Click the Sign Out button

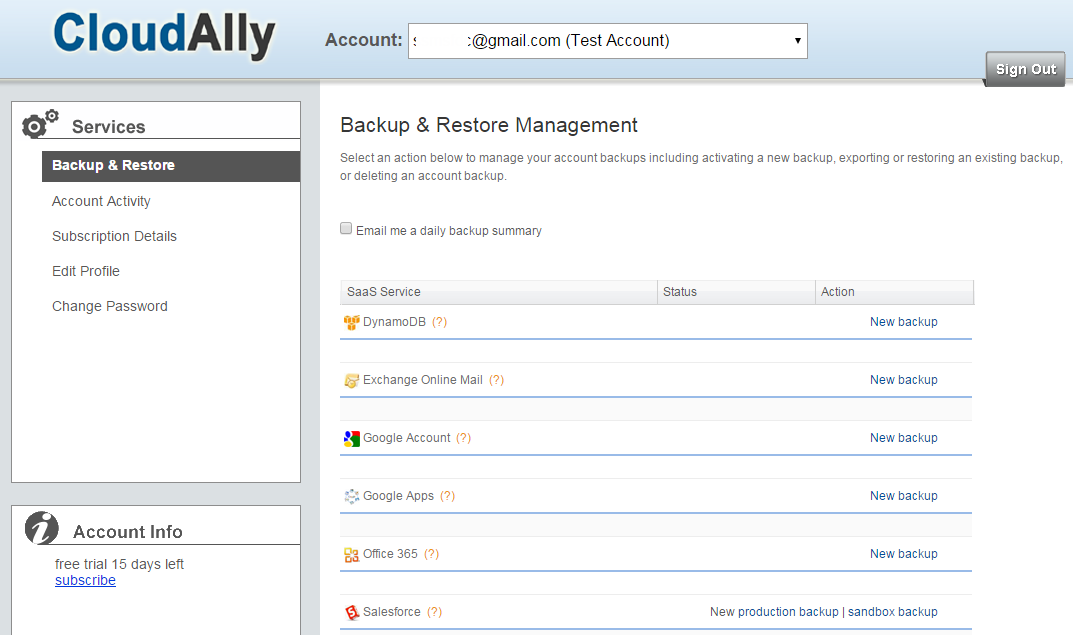1024,69
